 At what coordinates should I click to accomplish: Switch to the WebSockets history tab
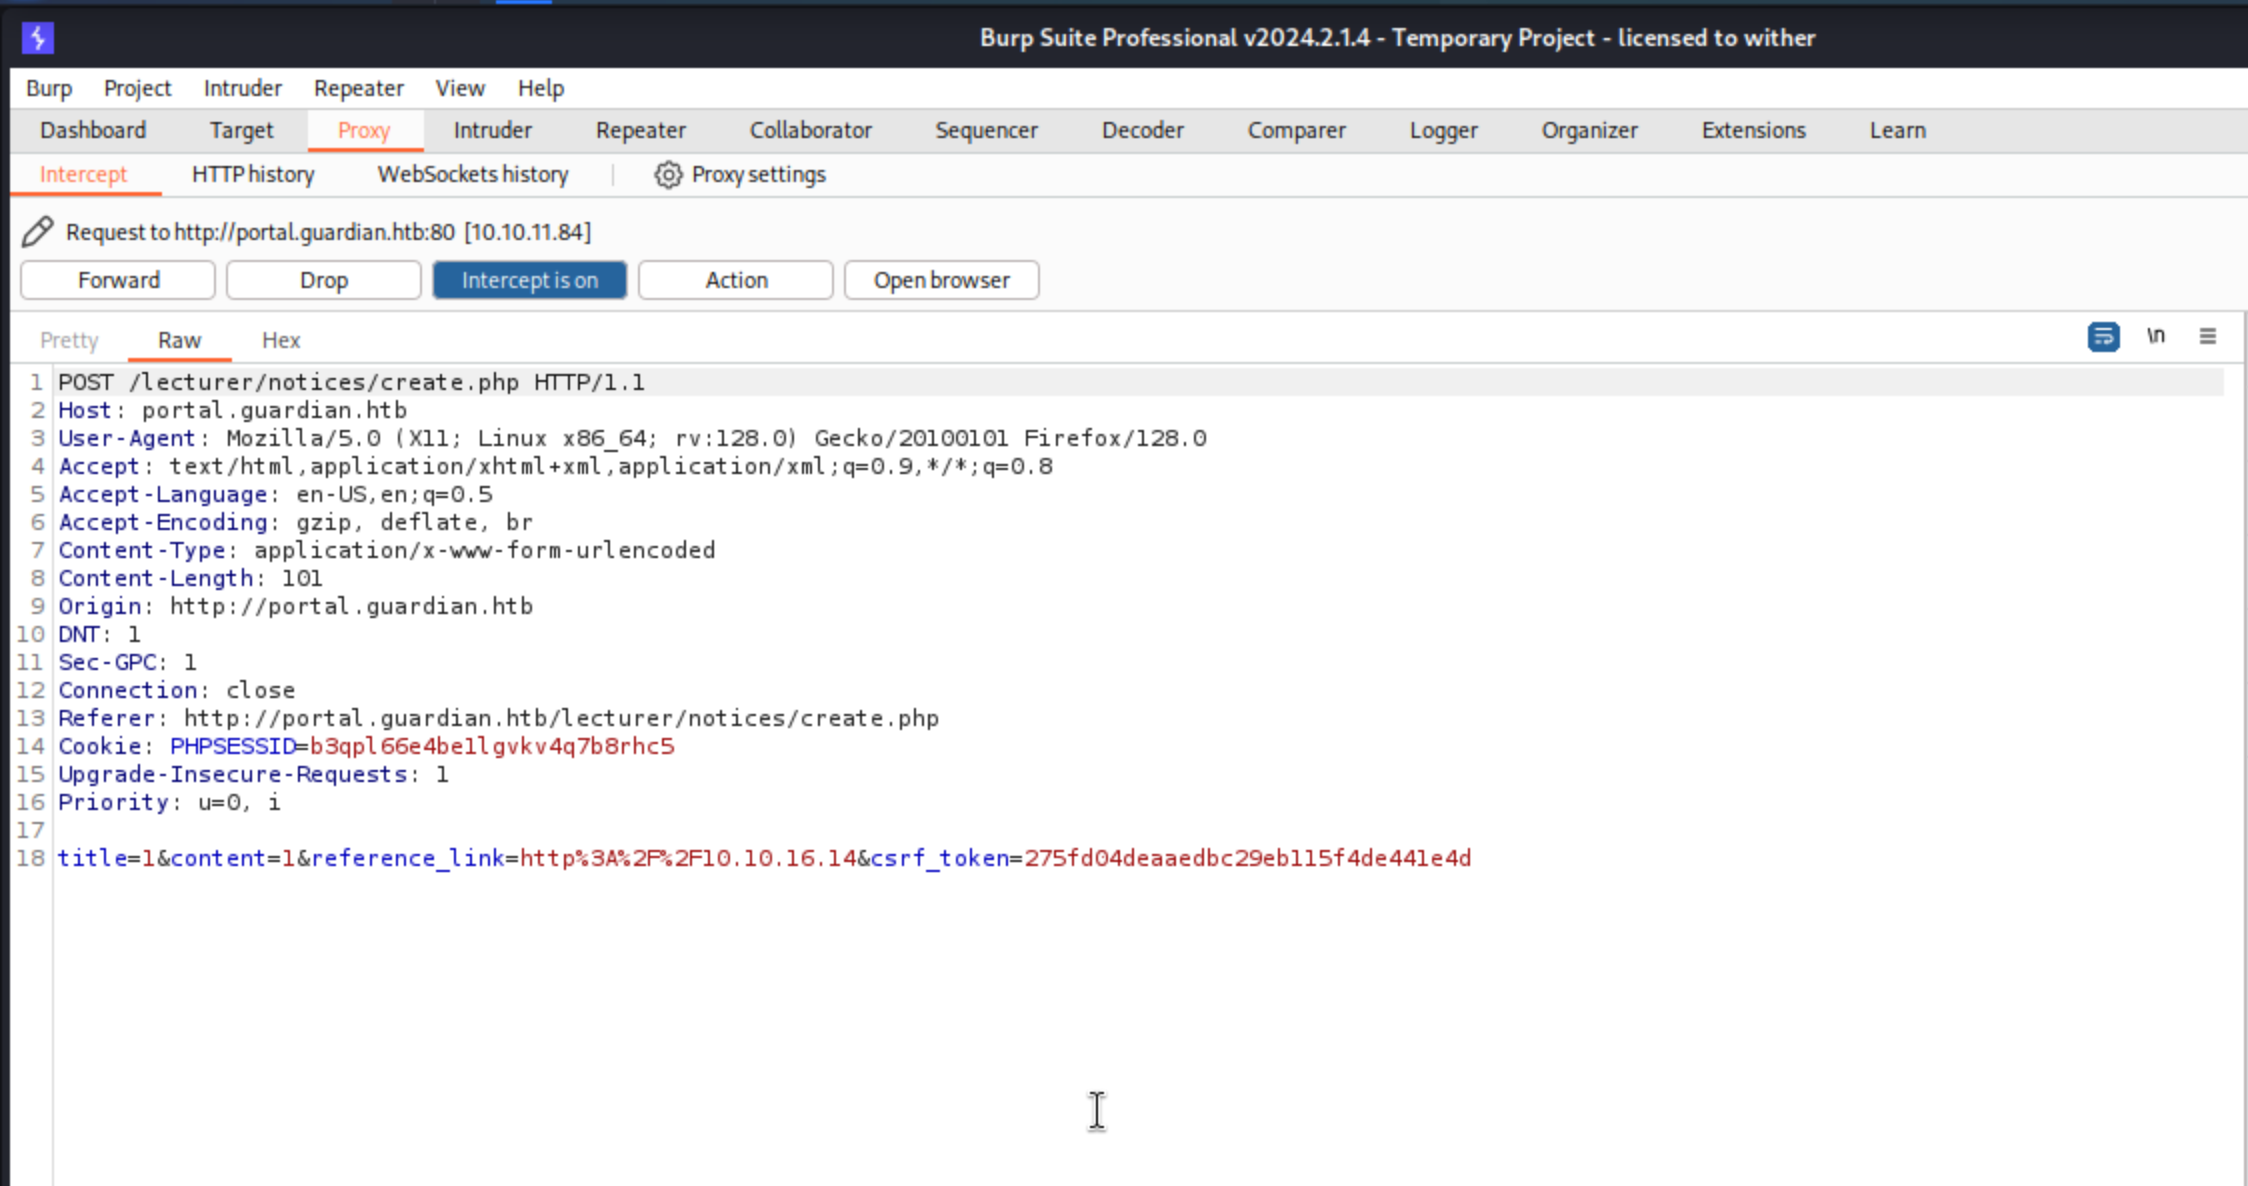472,175
